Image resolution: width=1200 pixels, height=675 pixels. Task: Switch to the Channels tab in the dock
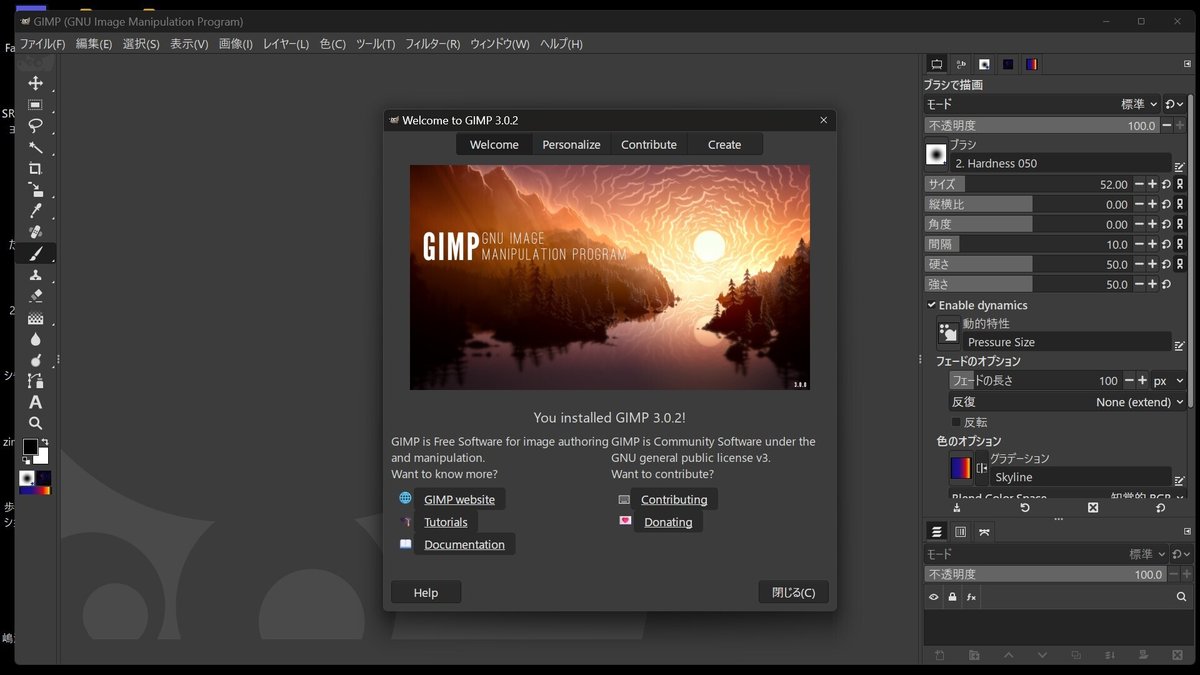point(960,531)
